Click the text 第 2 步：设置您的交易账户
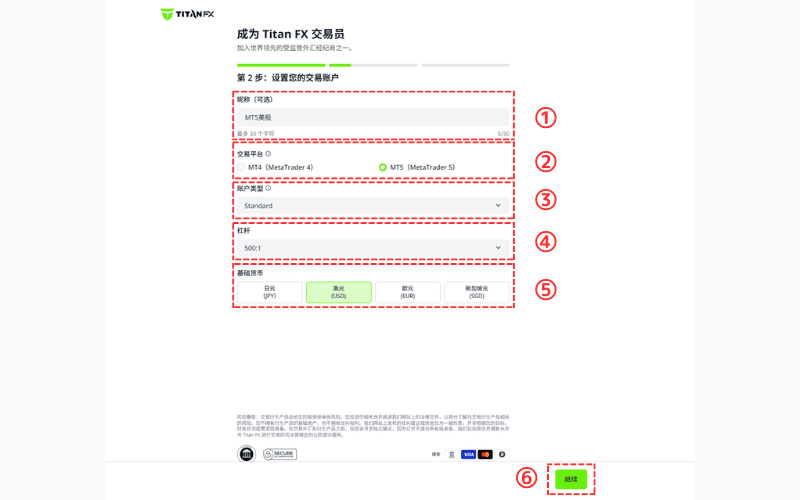The image size is (800, 500). coord(287,78)
